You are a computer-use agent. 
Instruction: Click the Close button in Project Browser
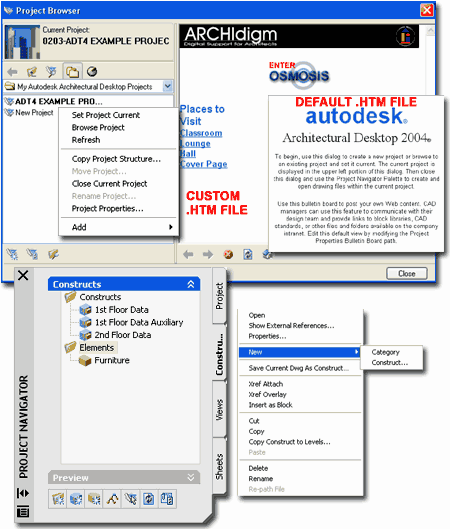tap(407, 273)
